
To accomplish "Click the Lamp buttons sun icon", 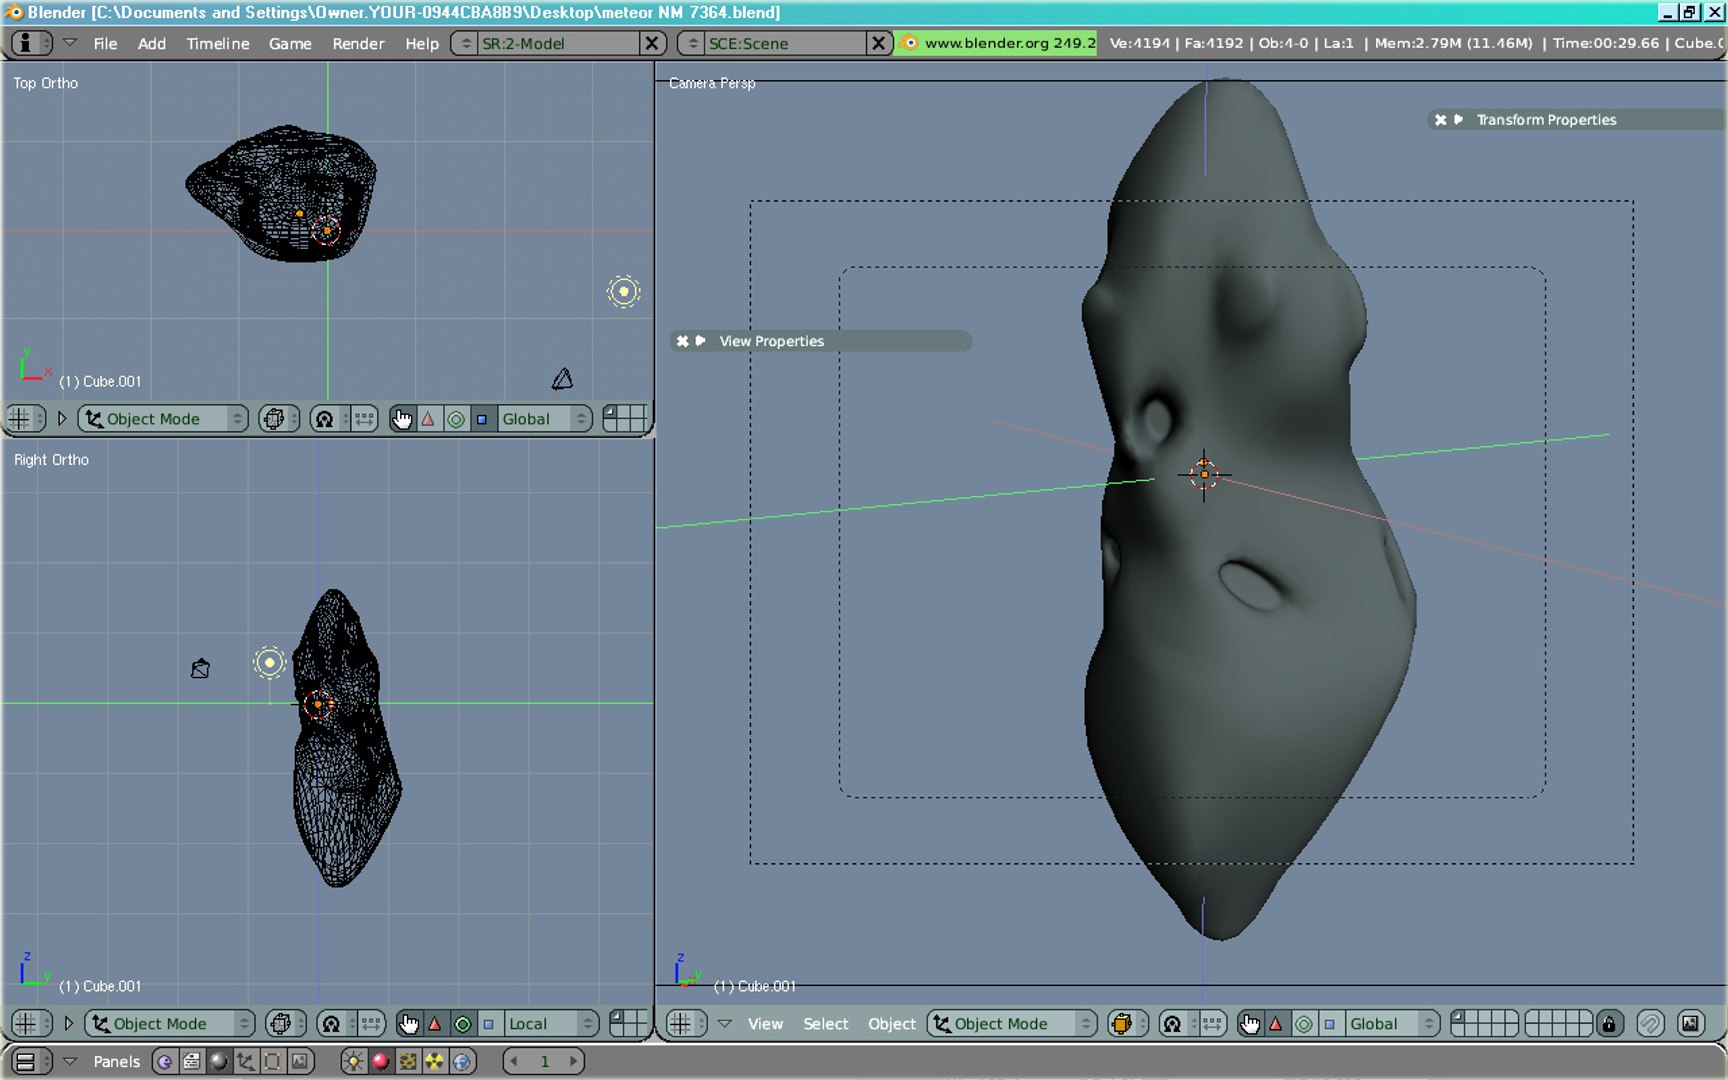I will click(x=354, y=1061).
